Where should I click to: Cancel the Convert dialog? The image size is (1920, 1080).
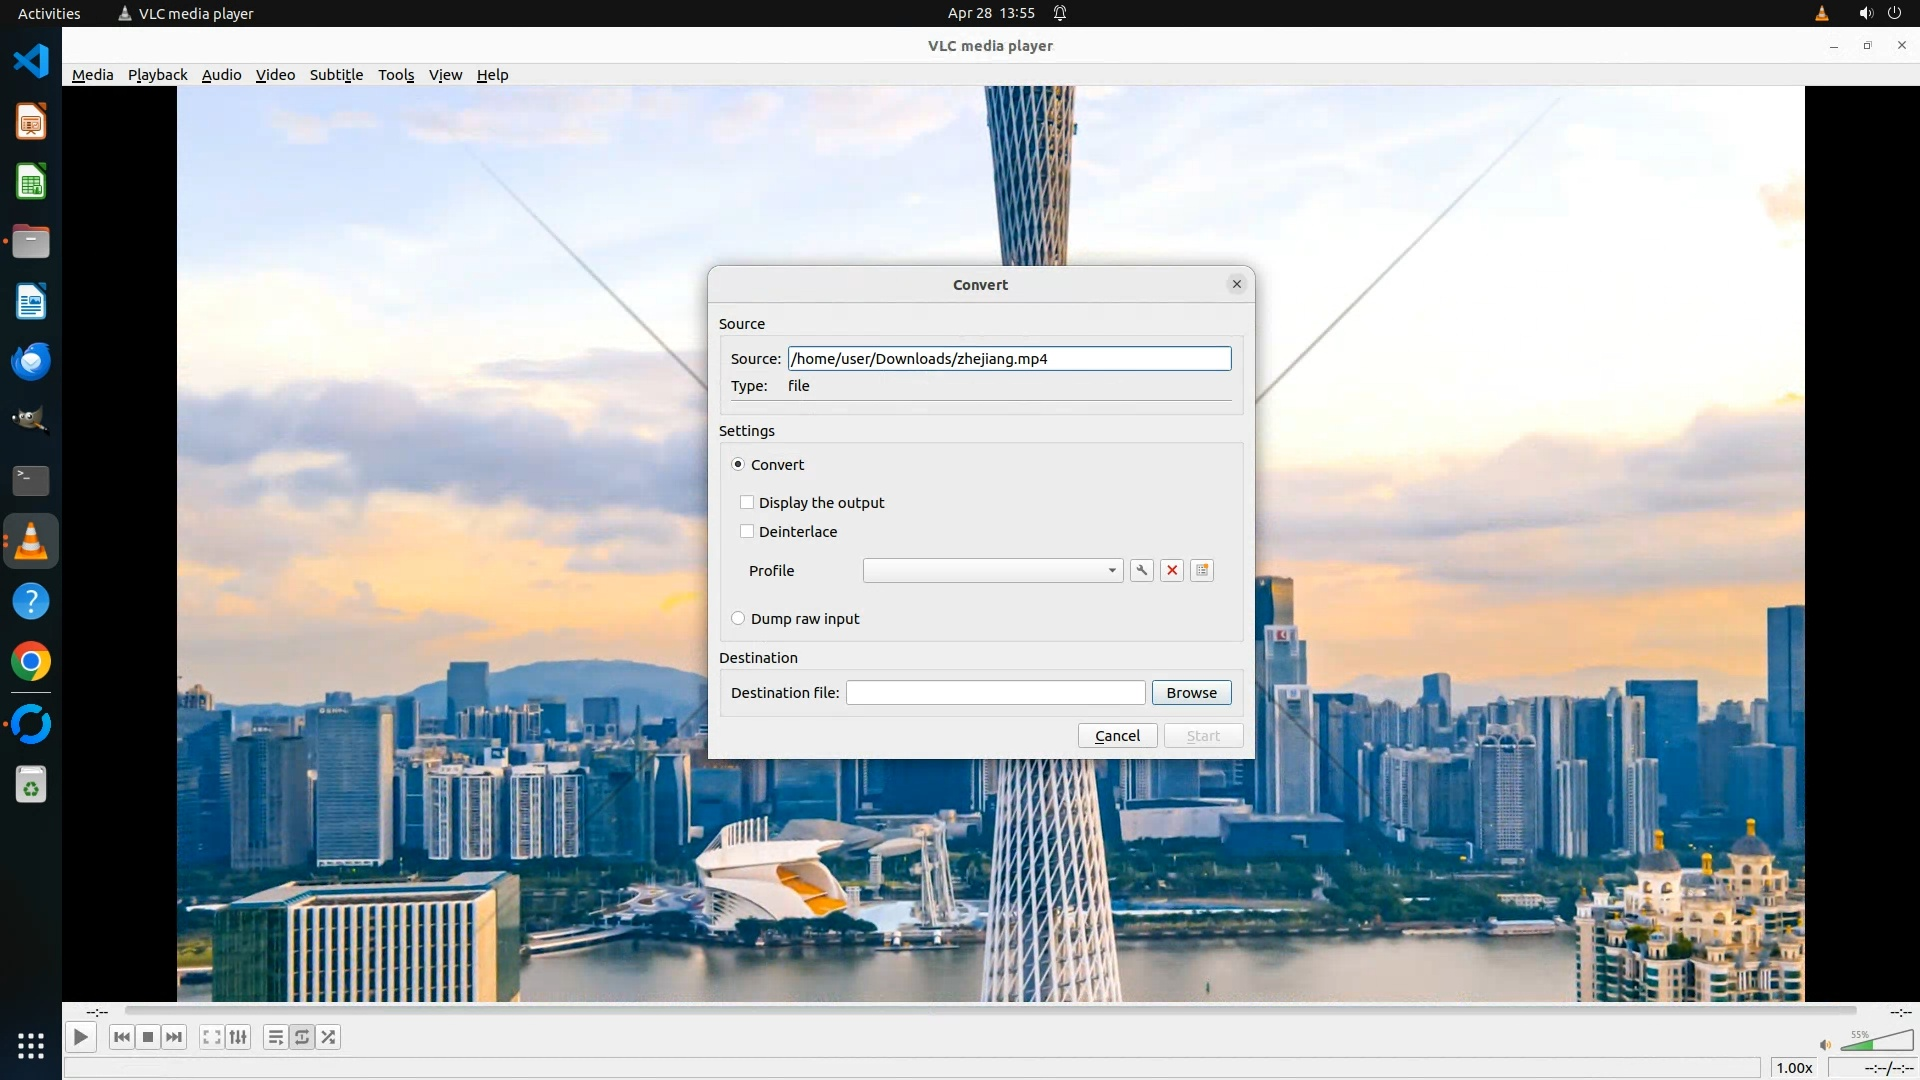click(x=1117, y=735)
